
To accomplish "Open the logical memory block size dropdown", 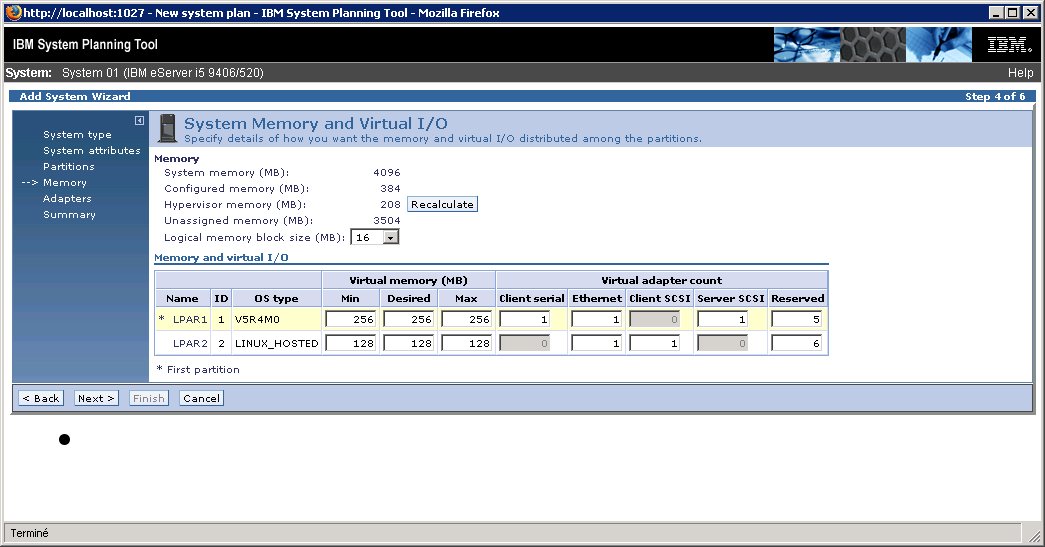I will [x=391, y=237].
